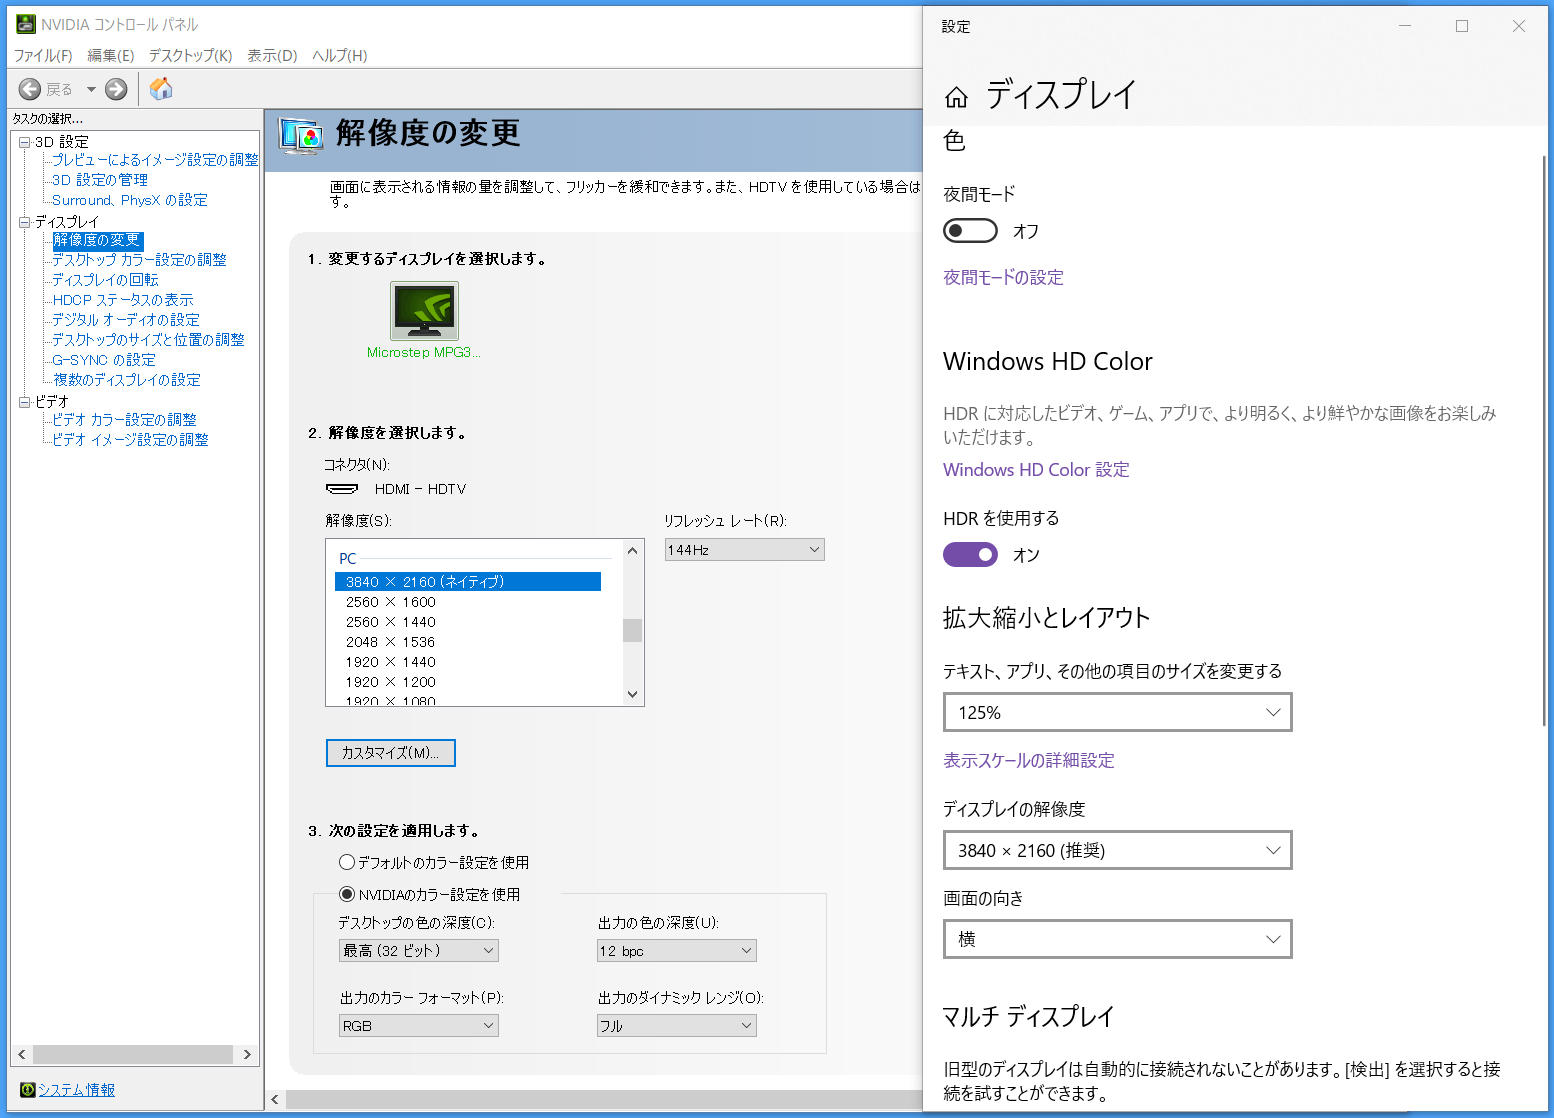This screenshot has height=1118, width=1554.
Task: Open HDCP ステータスの表示 page
Action: [x=123, y=300]
